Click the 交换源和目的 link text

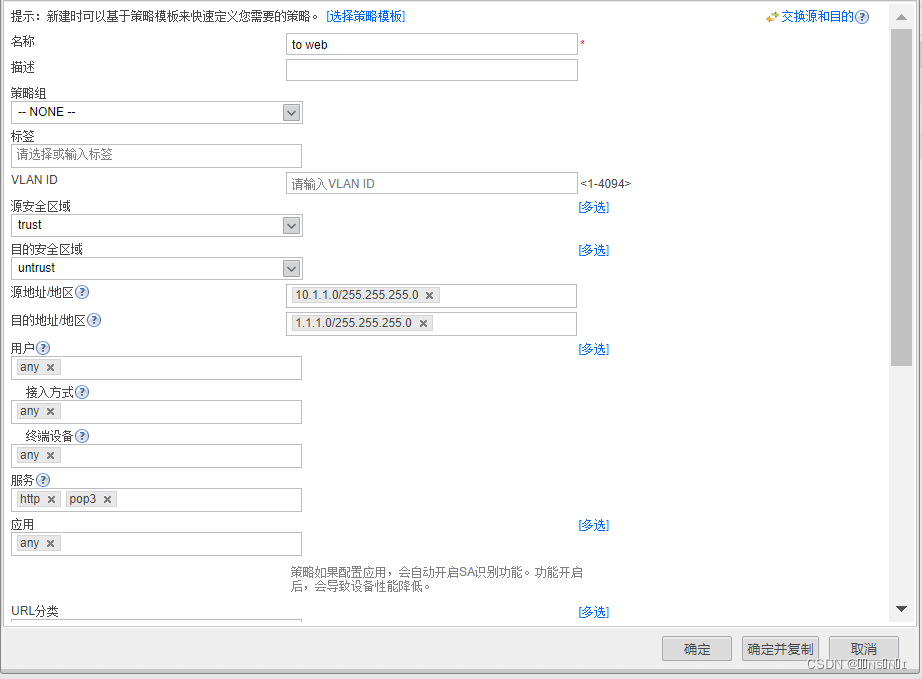817,16
